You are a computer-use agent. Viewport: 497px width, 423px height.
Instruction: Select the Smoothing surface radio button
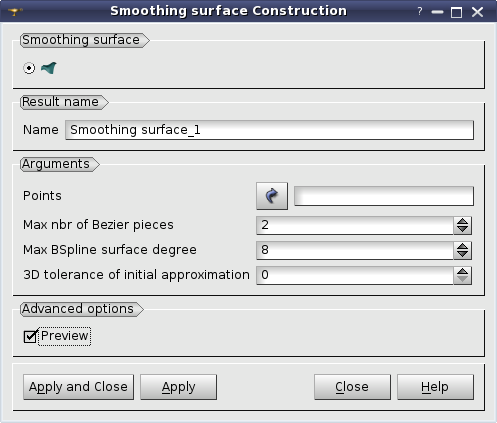coord(29,68)
